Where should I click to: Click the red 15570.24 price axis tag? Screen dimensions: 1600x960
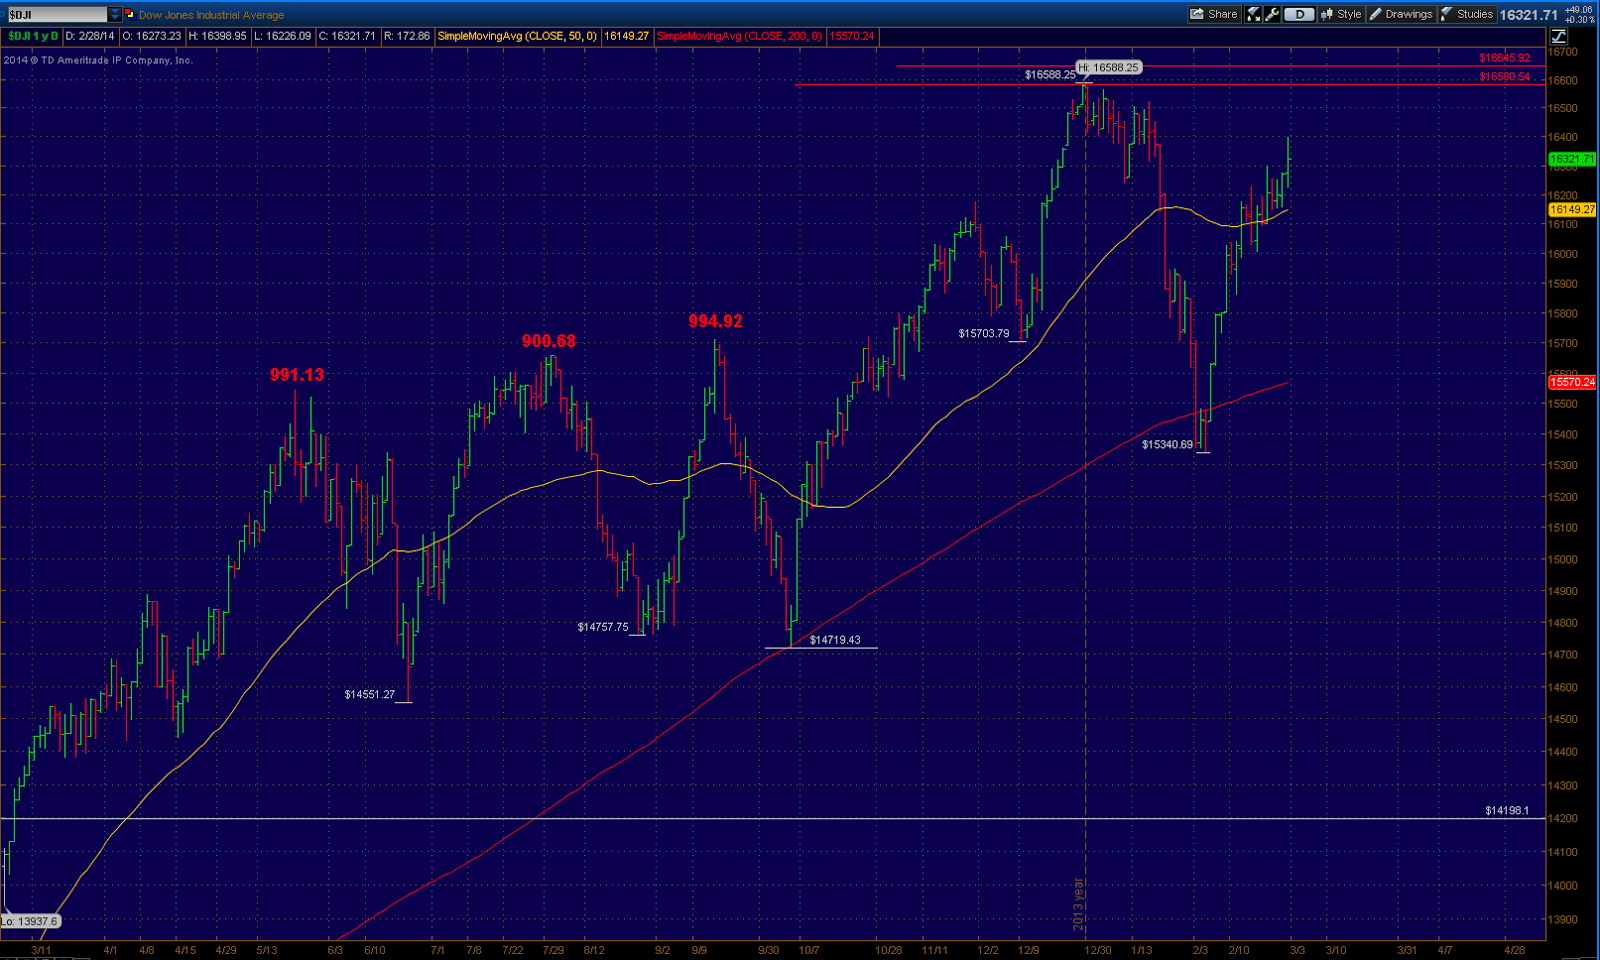click(1572, 382)
